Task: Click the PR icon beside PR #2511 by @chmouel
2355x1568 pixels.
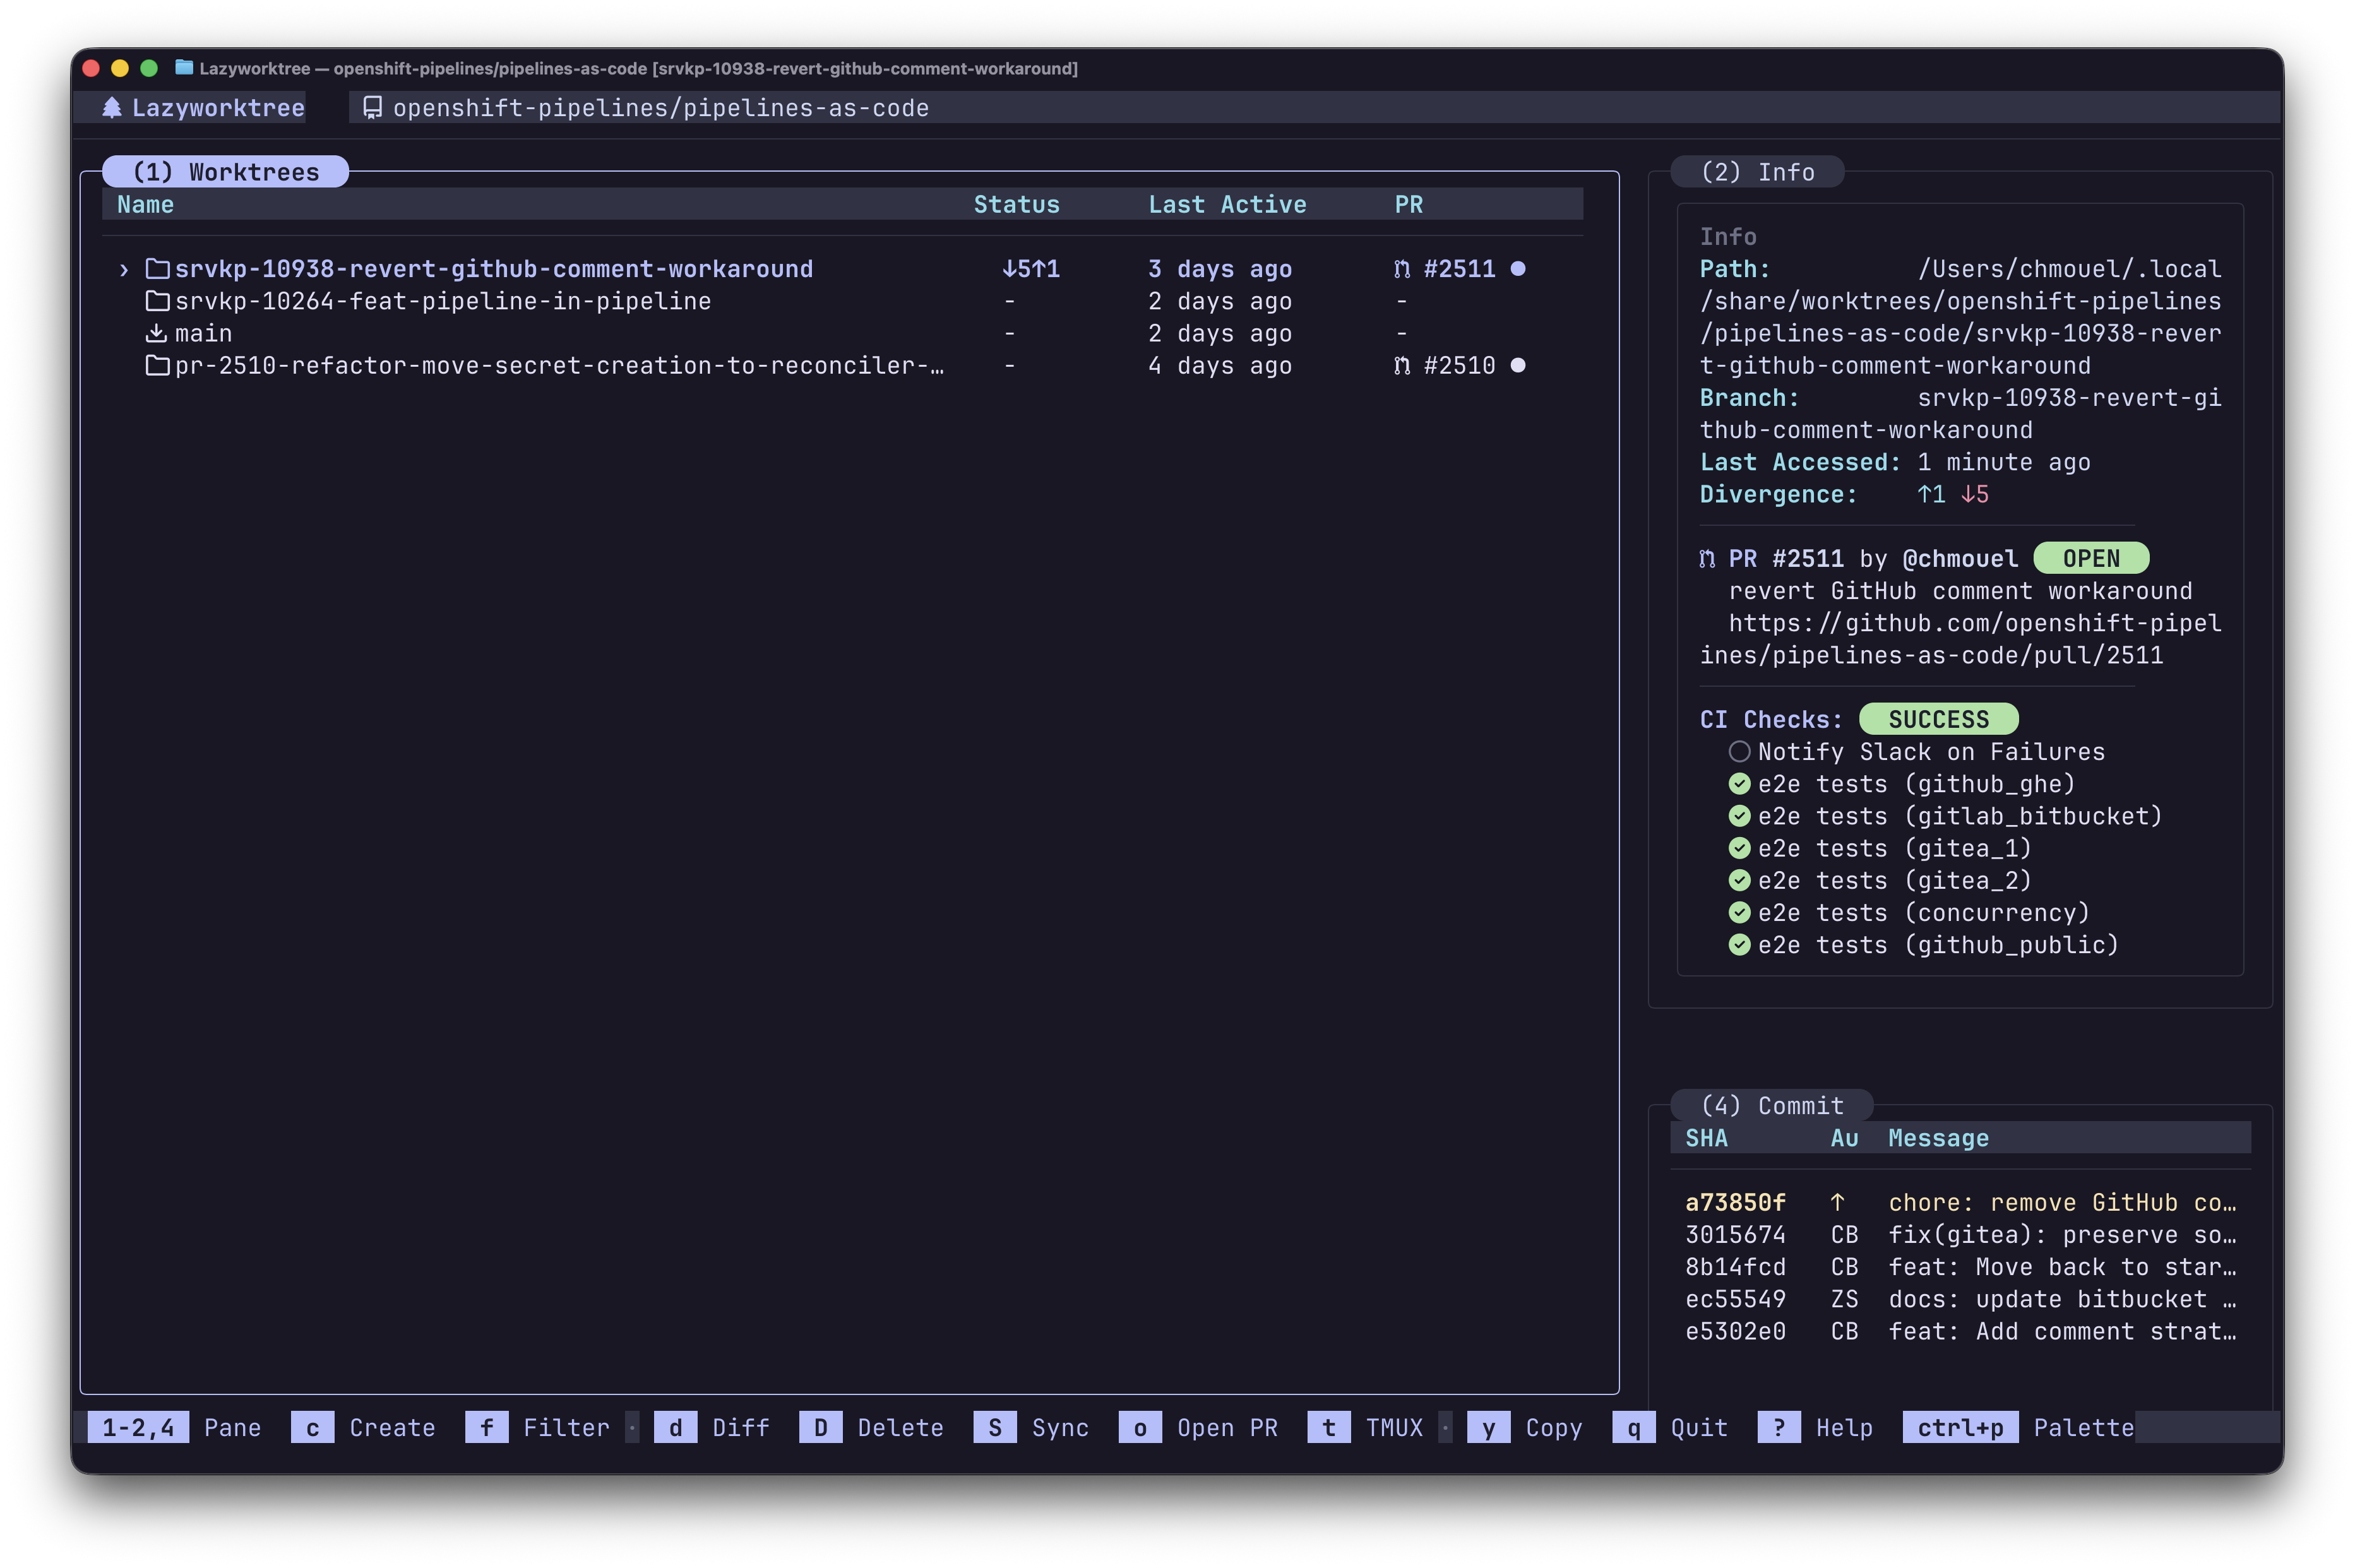Action: (x=1707, y=558)
